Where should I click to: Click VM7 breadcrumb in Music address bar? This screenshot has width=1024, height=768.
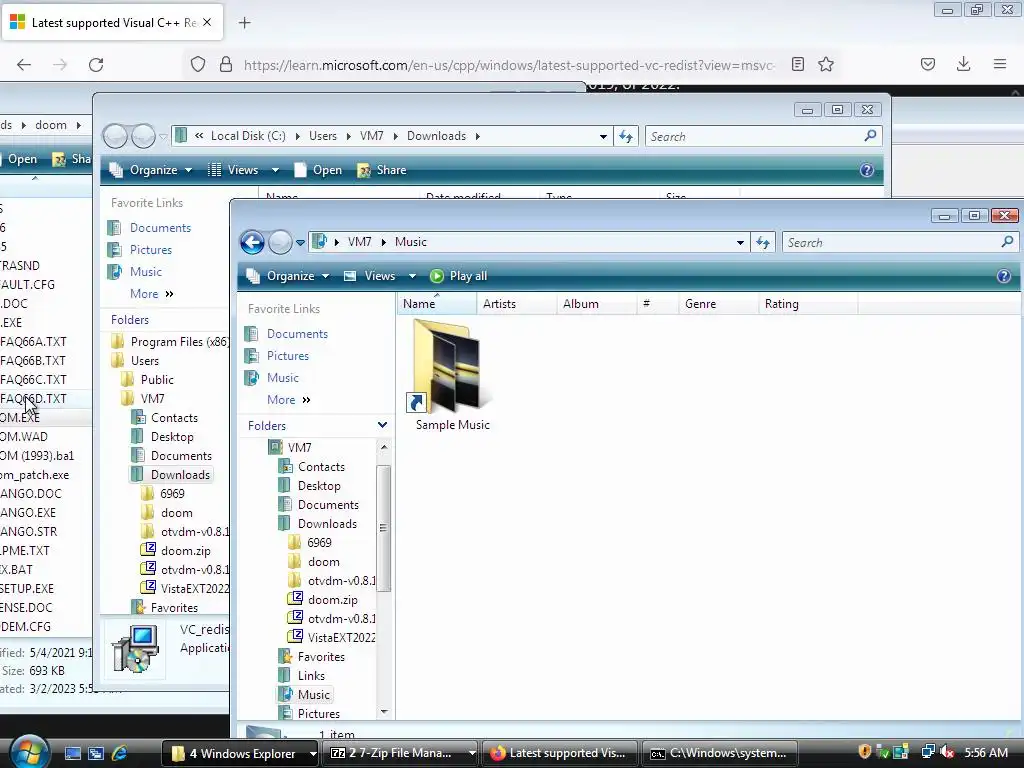coord(359,242)
